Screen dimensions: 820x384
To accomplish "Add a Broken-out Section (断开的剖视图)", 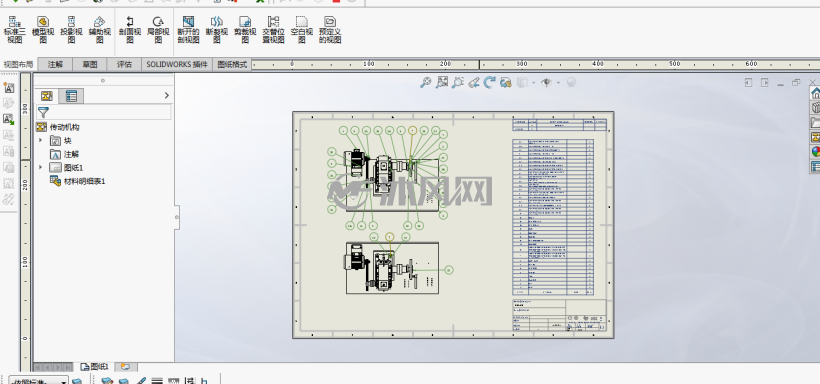I will [x=188, y=29].
